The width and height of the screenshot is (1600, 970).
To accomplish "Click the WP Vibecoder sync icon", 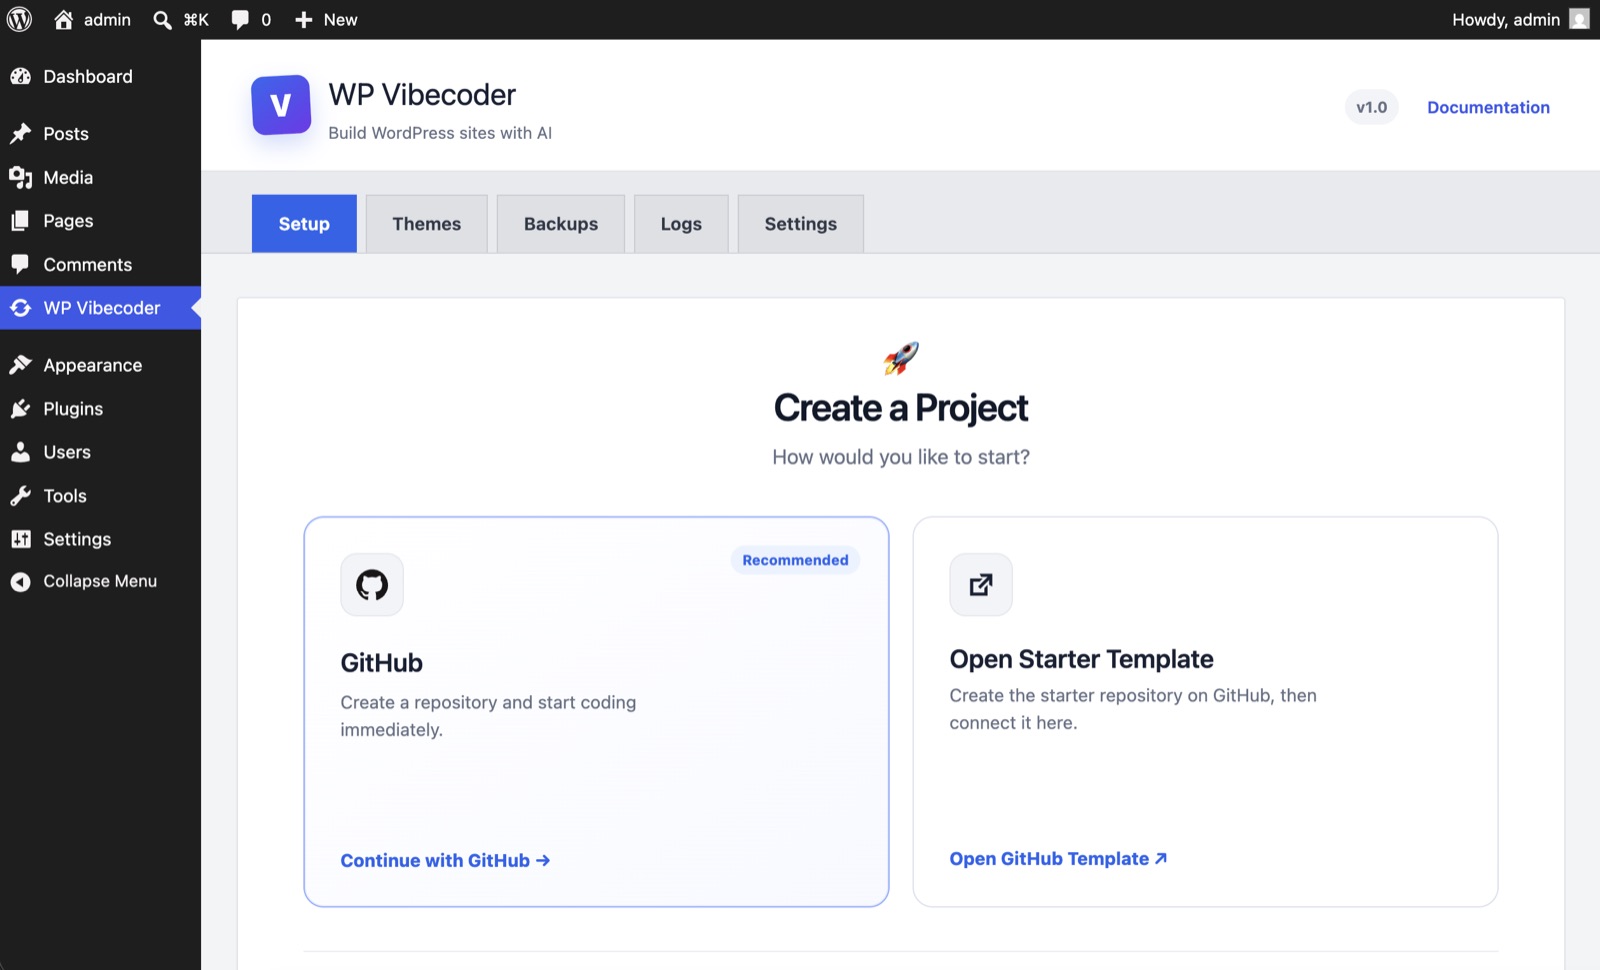I will pyautogui.click(x=21, y=308).
